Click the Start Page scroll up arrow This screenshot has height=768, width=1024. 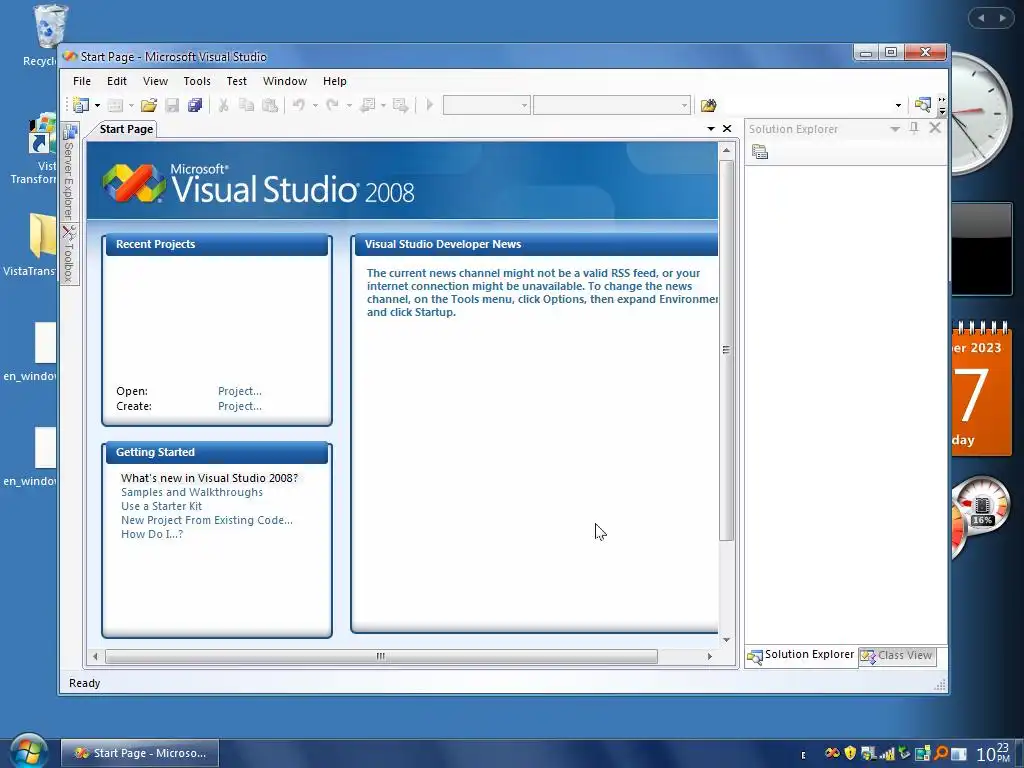click(726, 150)
